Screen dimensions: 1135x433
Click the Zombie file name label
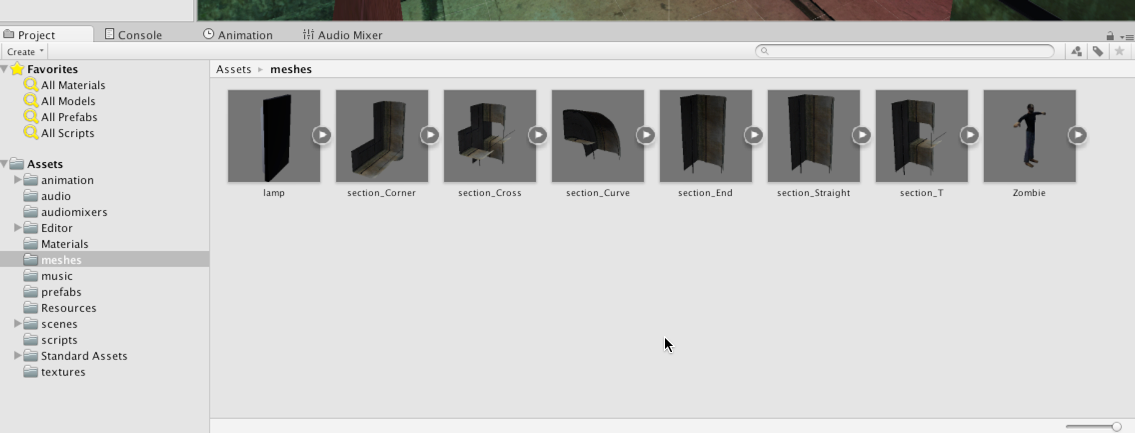pyautogui.click(x=1029, y=193)
